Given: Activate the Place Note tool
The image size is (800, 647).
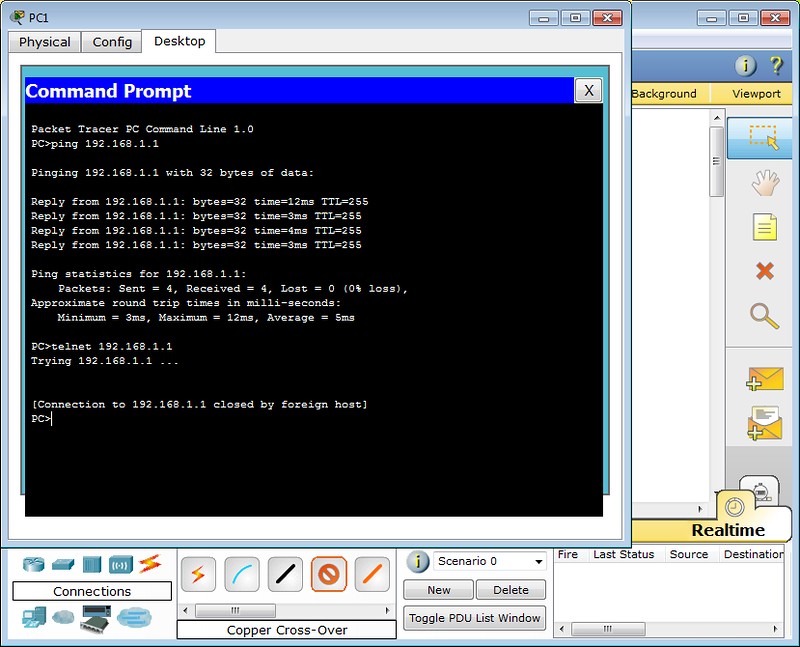Looking at the screenshot, I should point(765,227).
